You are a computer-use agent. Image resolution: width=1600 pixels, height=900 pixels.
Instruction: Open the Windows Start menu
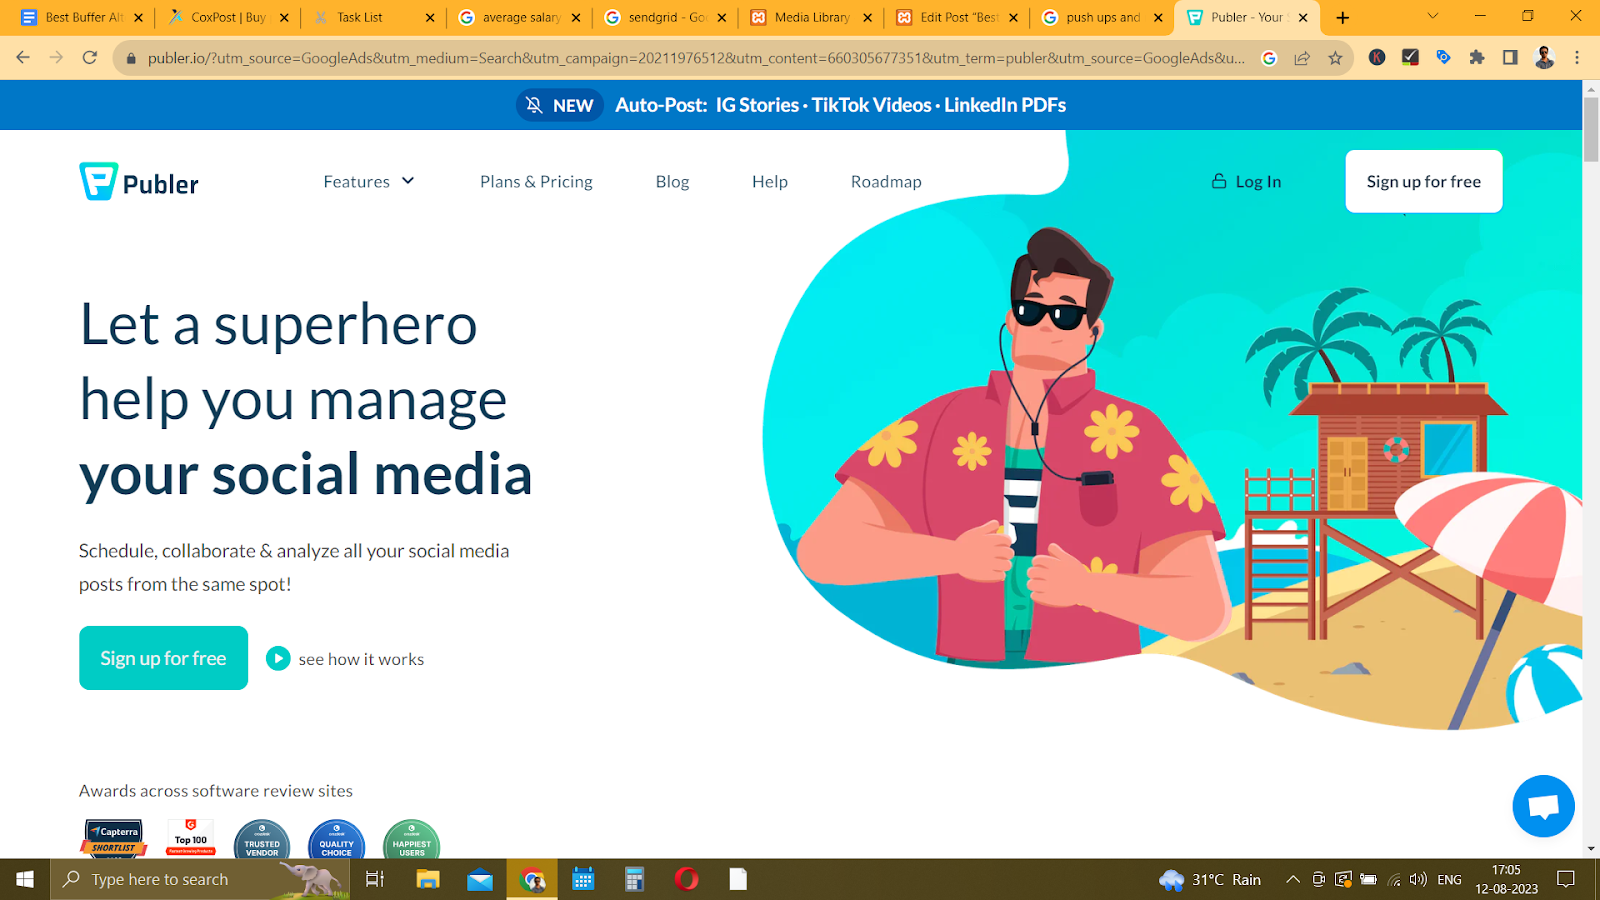pyautogui.click(x=25, y=879)
